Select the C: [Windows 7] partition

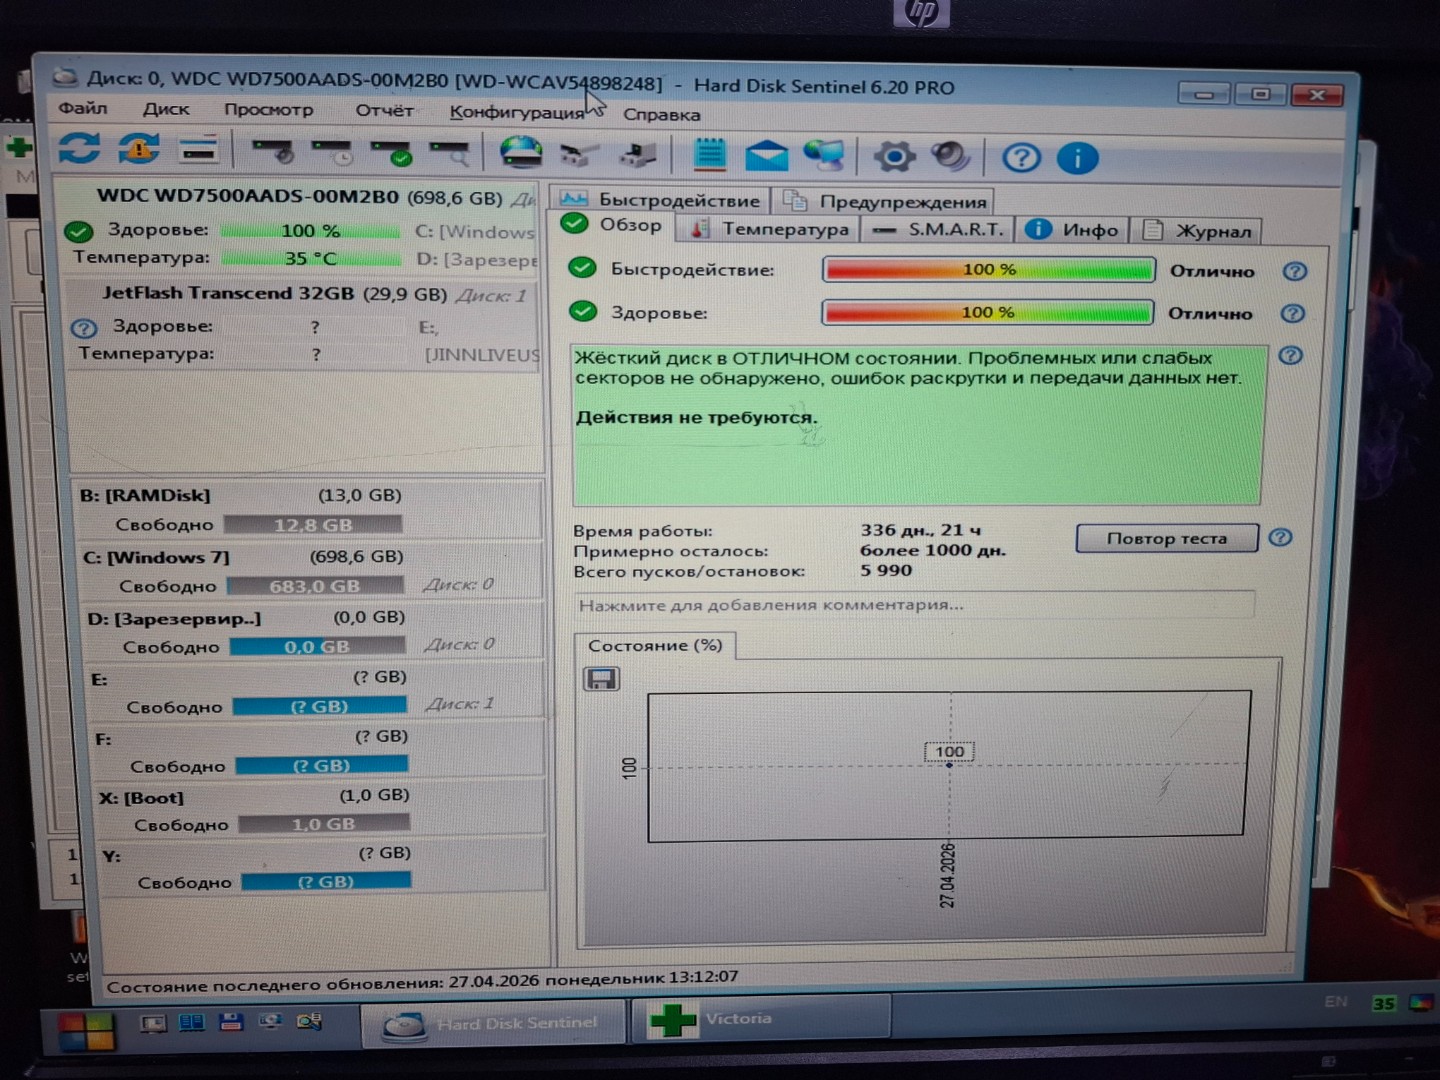(156, 557)
